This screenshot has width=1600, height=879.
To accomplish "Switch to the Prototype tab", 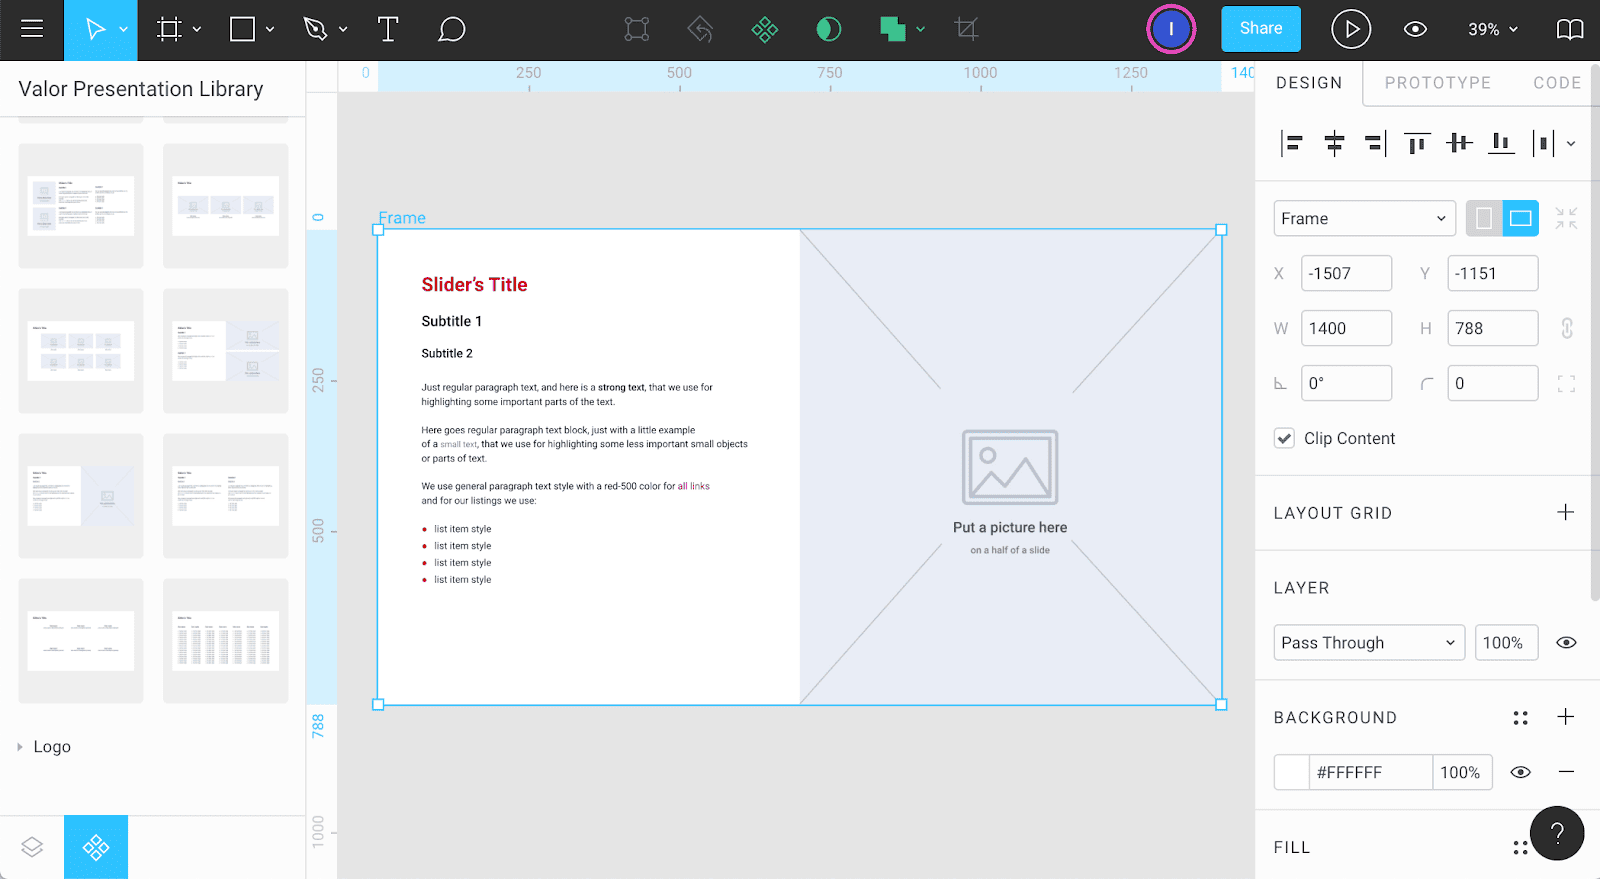I will (1437, 83).
